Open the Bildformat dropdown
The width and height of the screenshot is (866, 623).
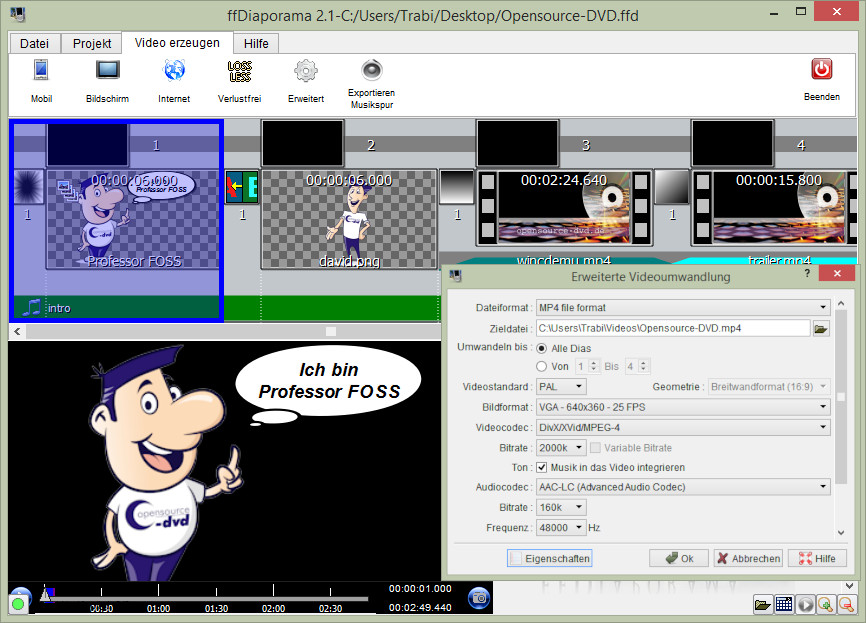click(x=683, y=407)
